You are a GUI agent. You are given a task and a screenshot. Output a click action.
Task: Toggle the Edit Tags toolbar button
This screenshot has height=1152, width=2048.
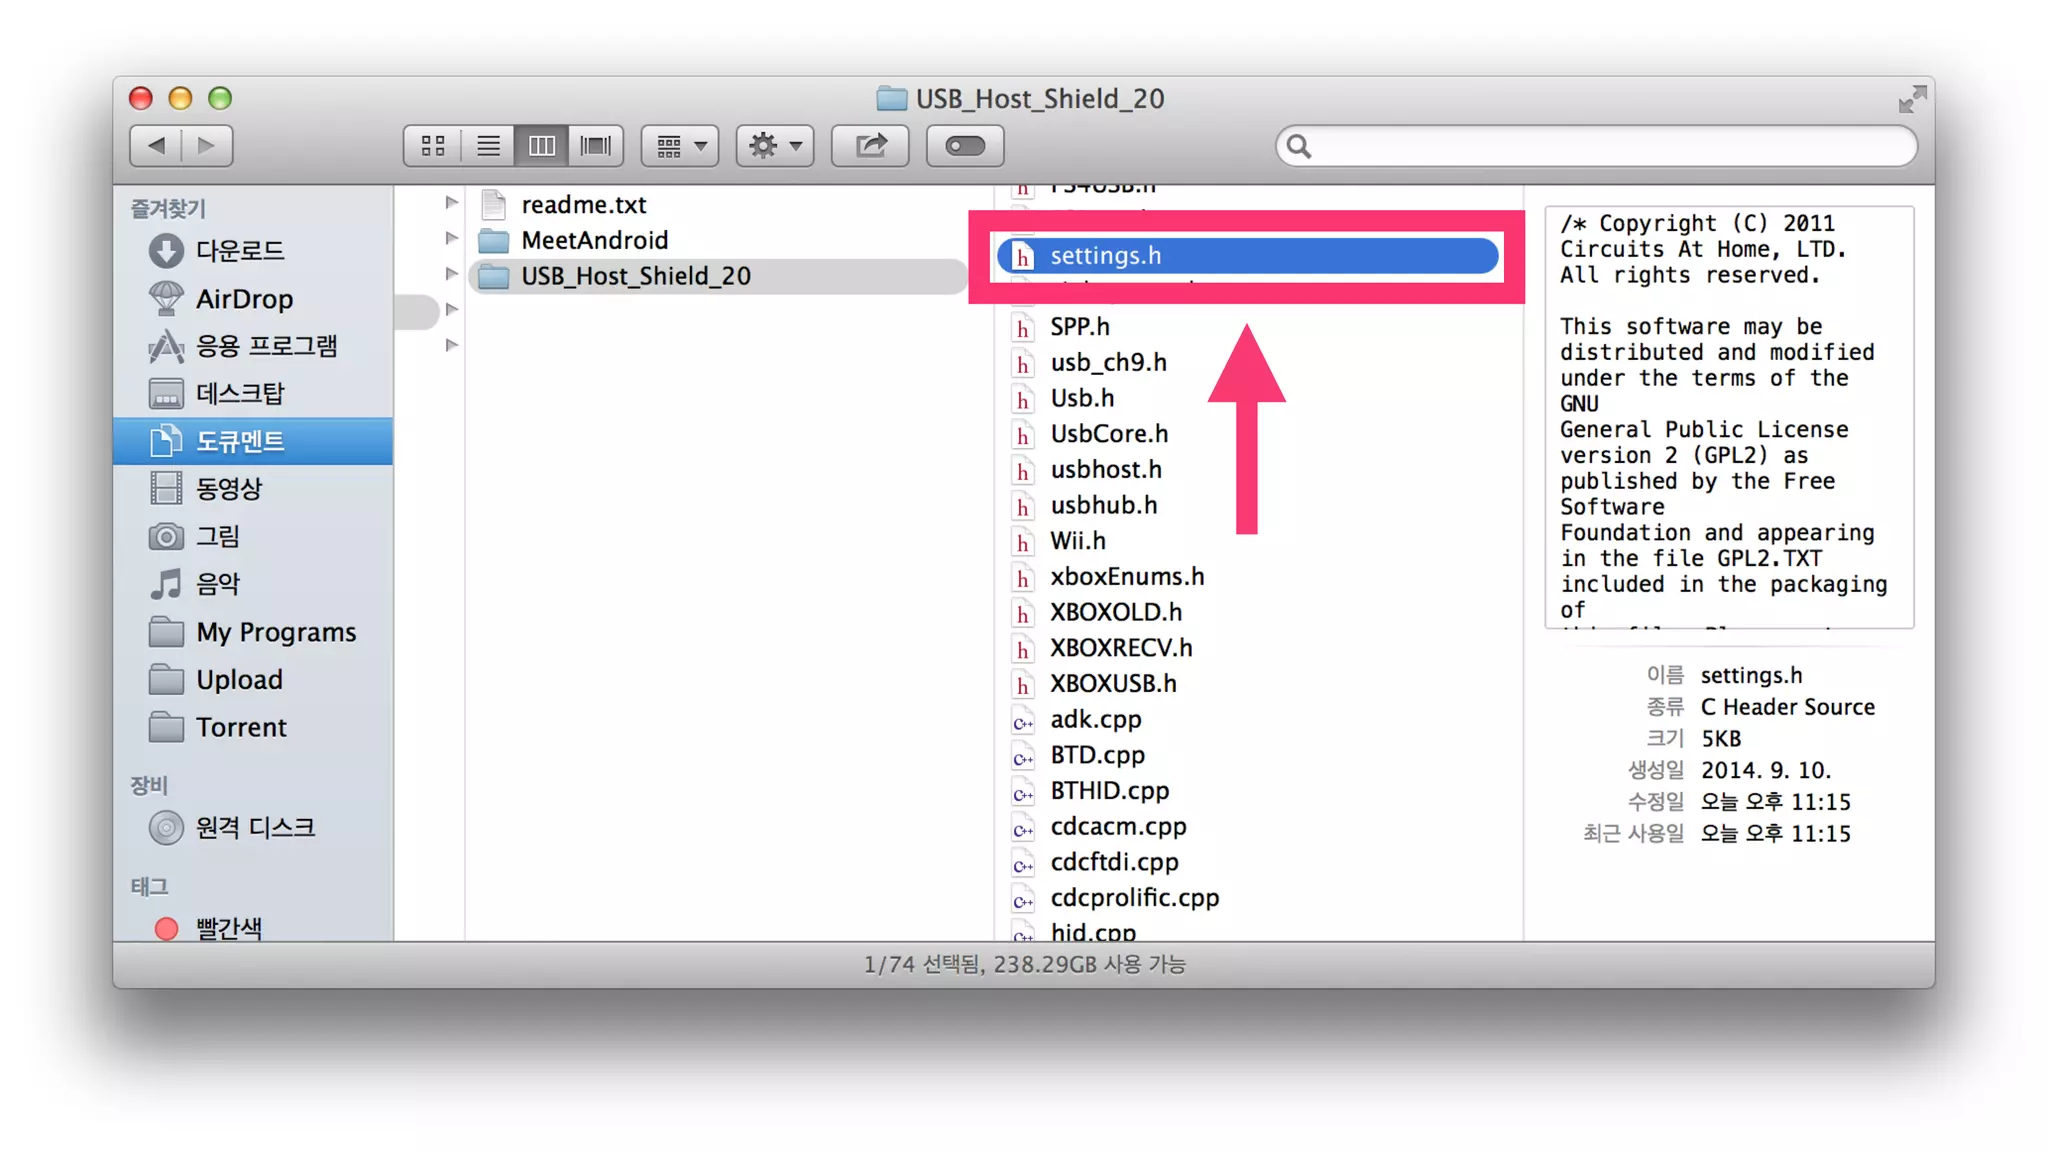point(964,146)
